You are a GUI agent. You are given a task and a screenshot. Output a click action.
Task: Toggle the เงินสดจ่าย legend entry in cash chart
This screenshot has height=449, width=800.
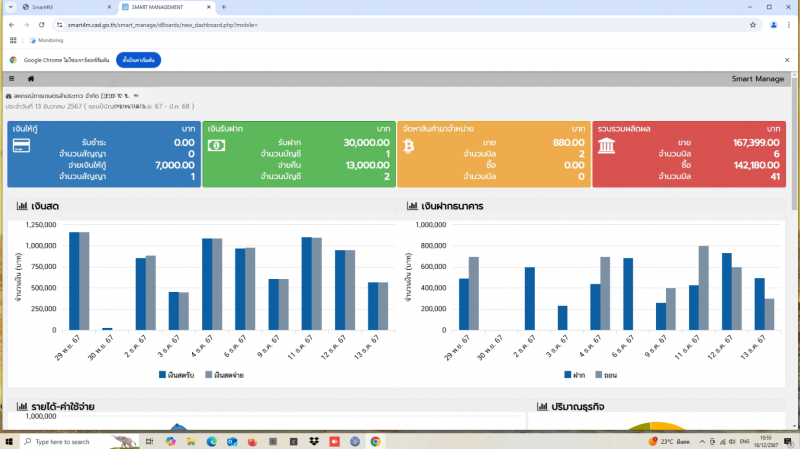pos(224,375)
